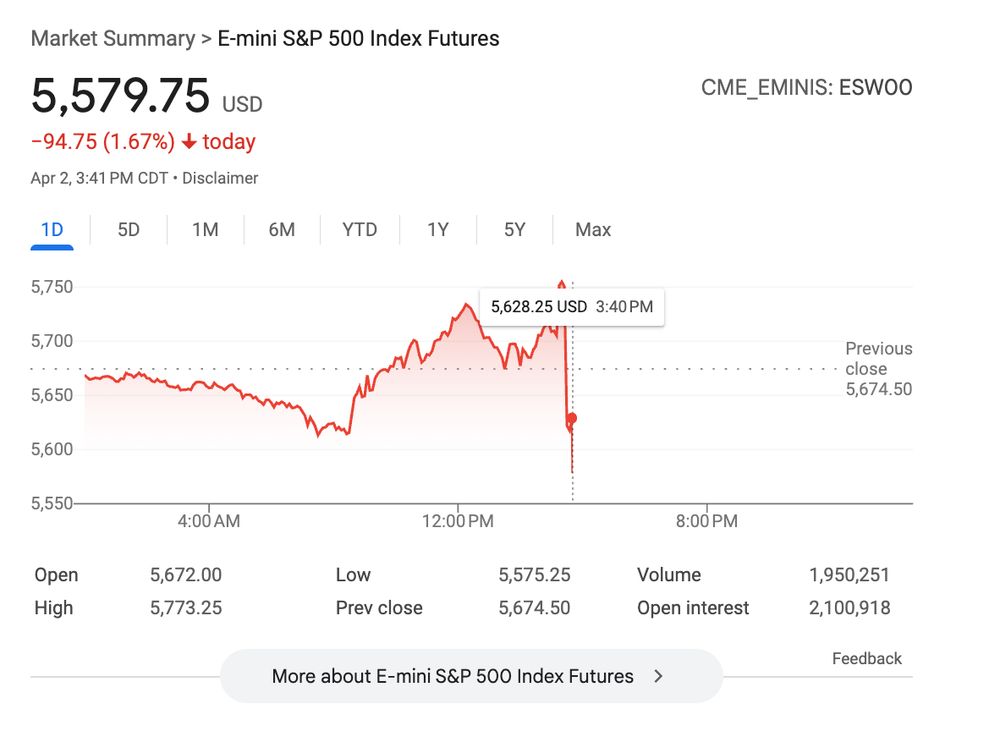Click the CME_EMINIS: ESW00 ticker label

click(806, 88)
